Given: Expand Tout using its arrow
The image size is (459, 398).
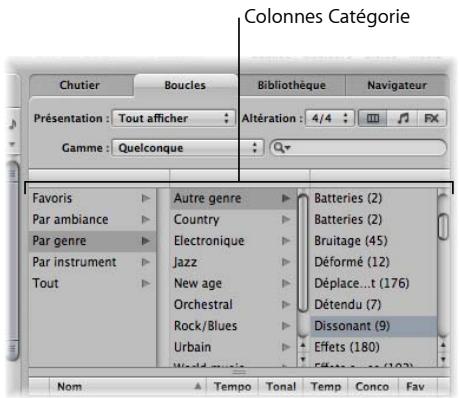Looking at the screenshot, I should tap(146, 284).
